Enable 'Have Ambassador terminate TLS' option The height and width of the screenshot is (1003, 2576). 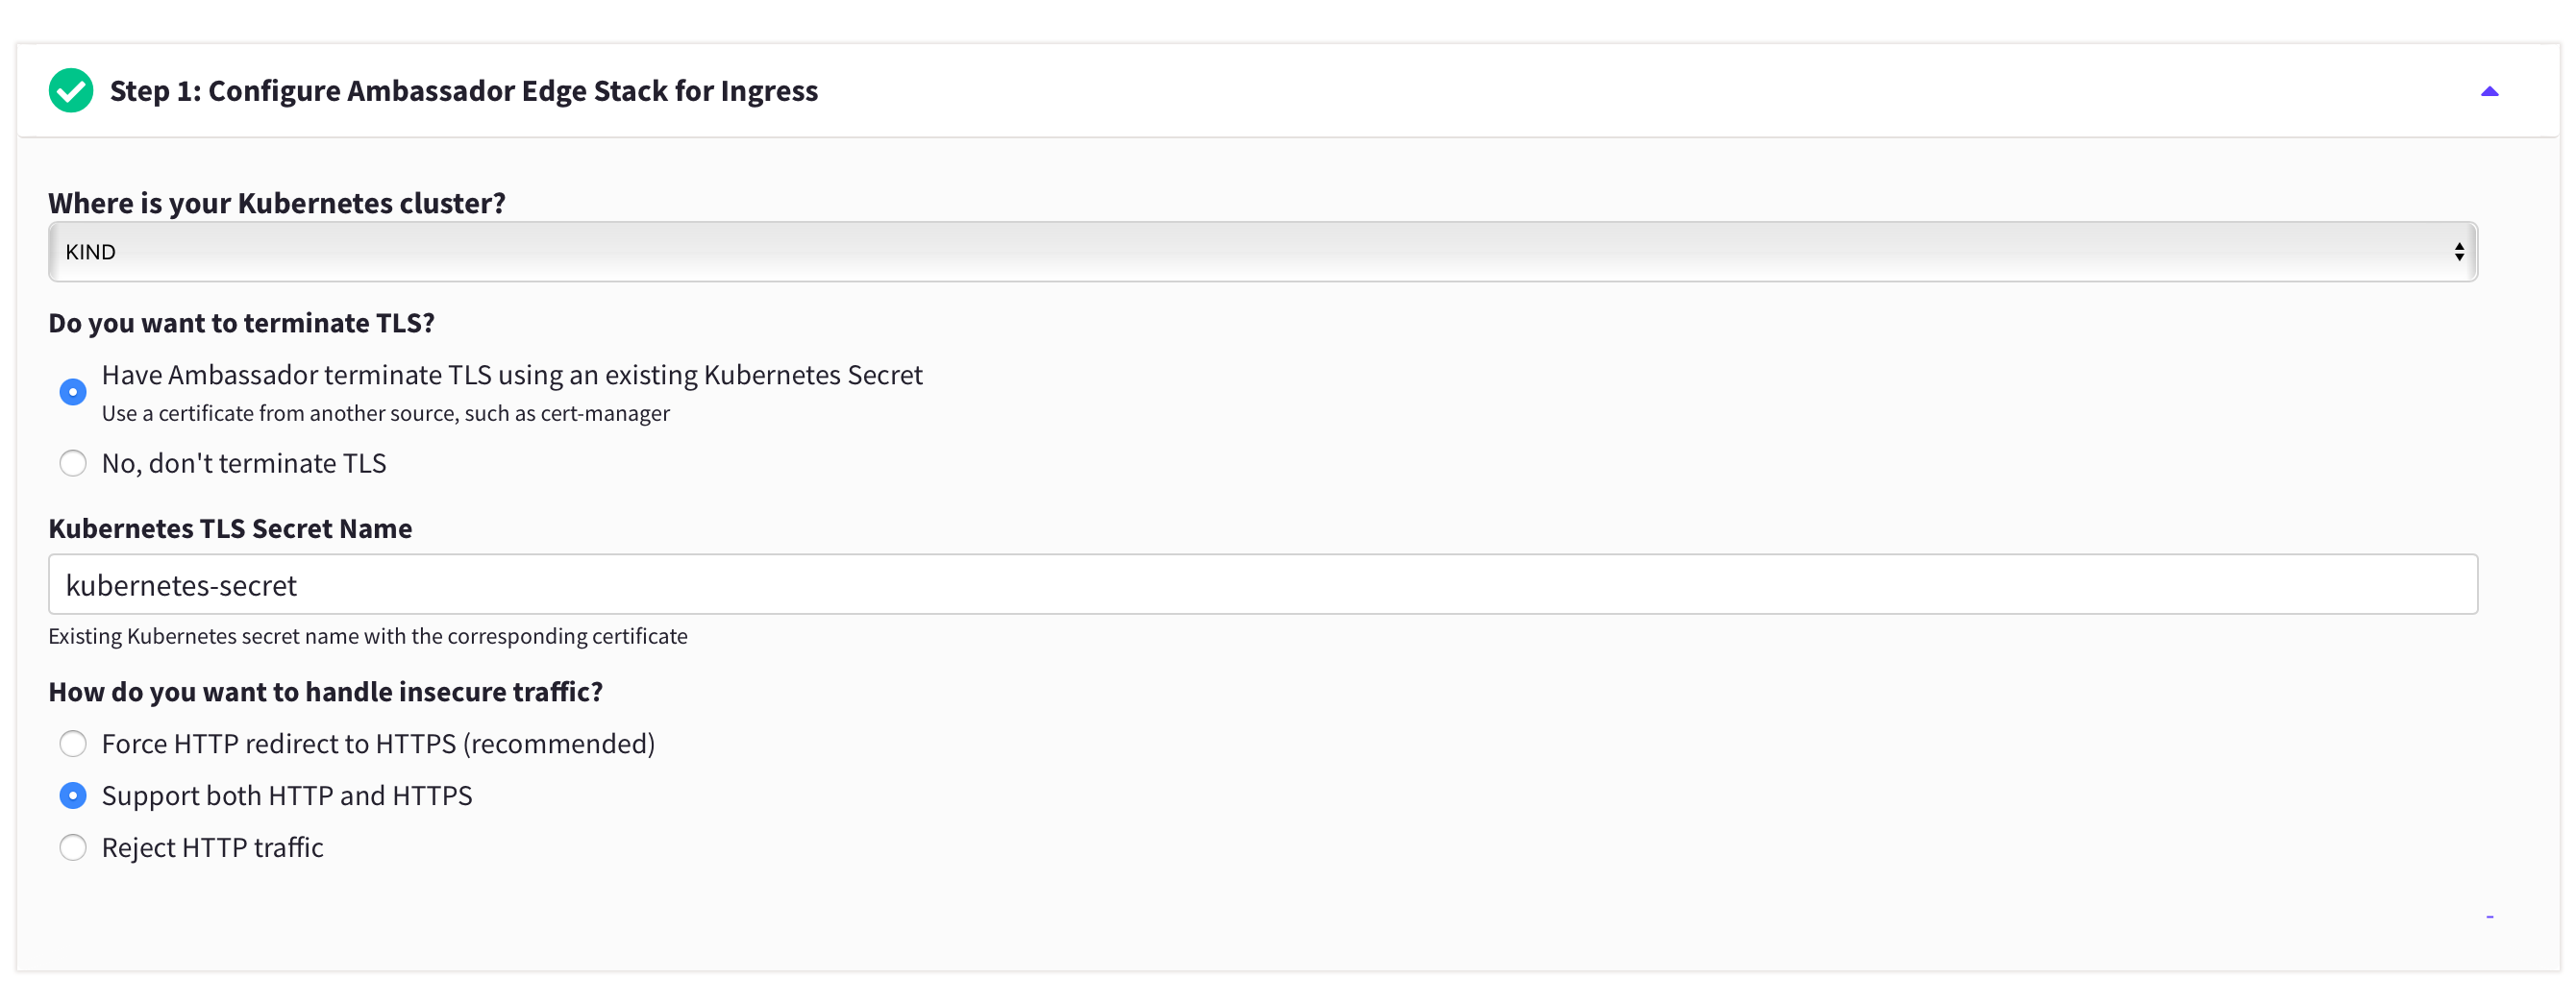click(73, 391)
